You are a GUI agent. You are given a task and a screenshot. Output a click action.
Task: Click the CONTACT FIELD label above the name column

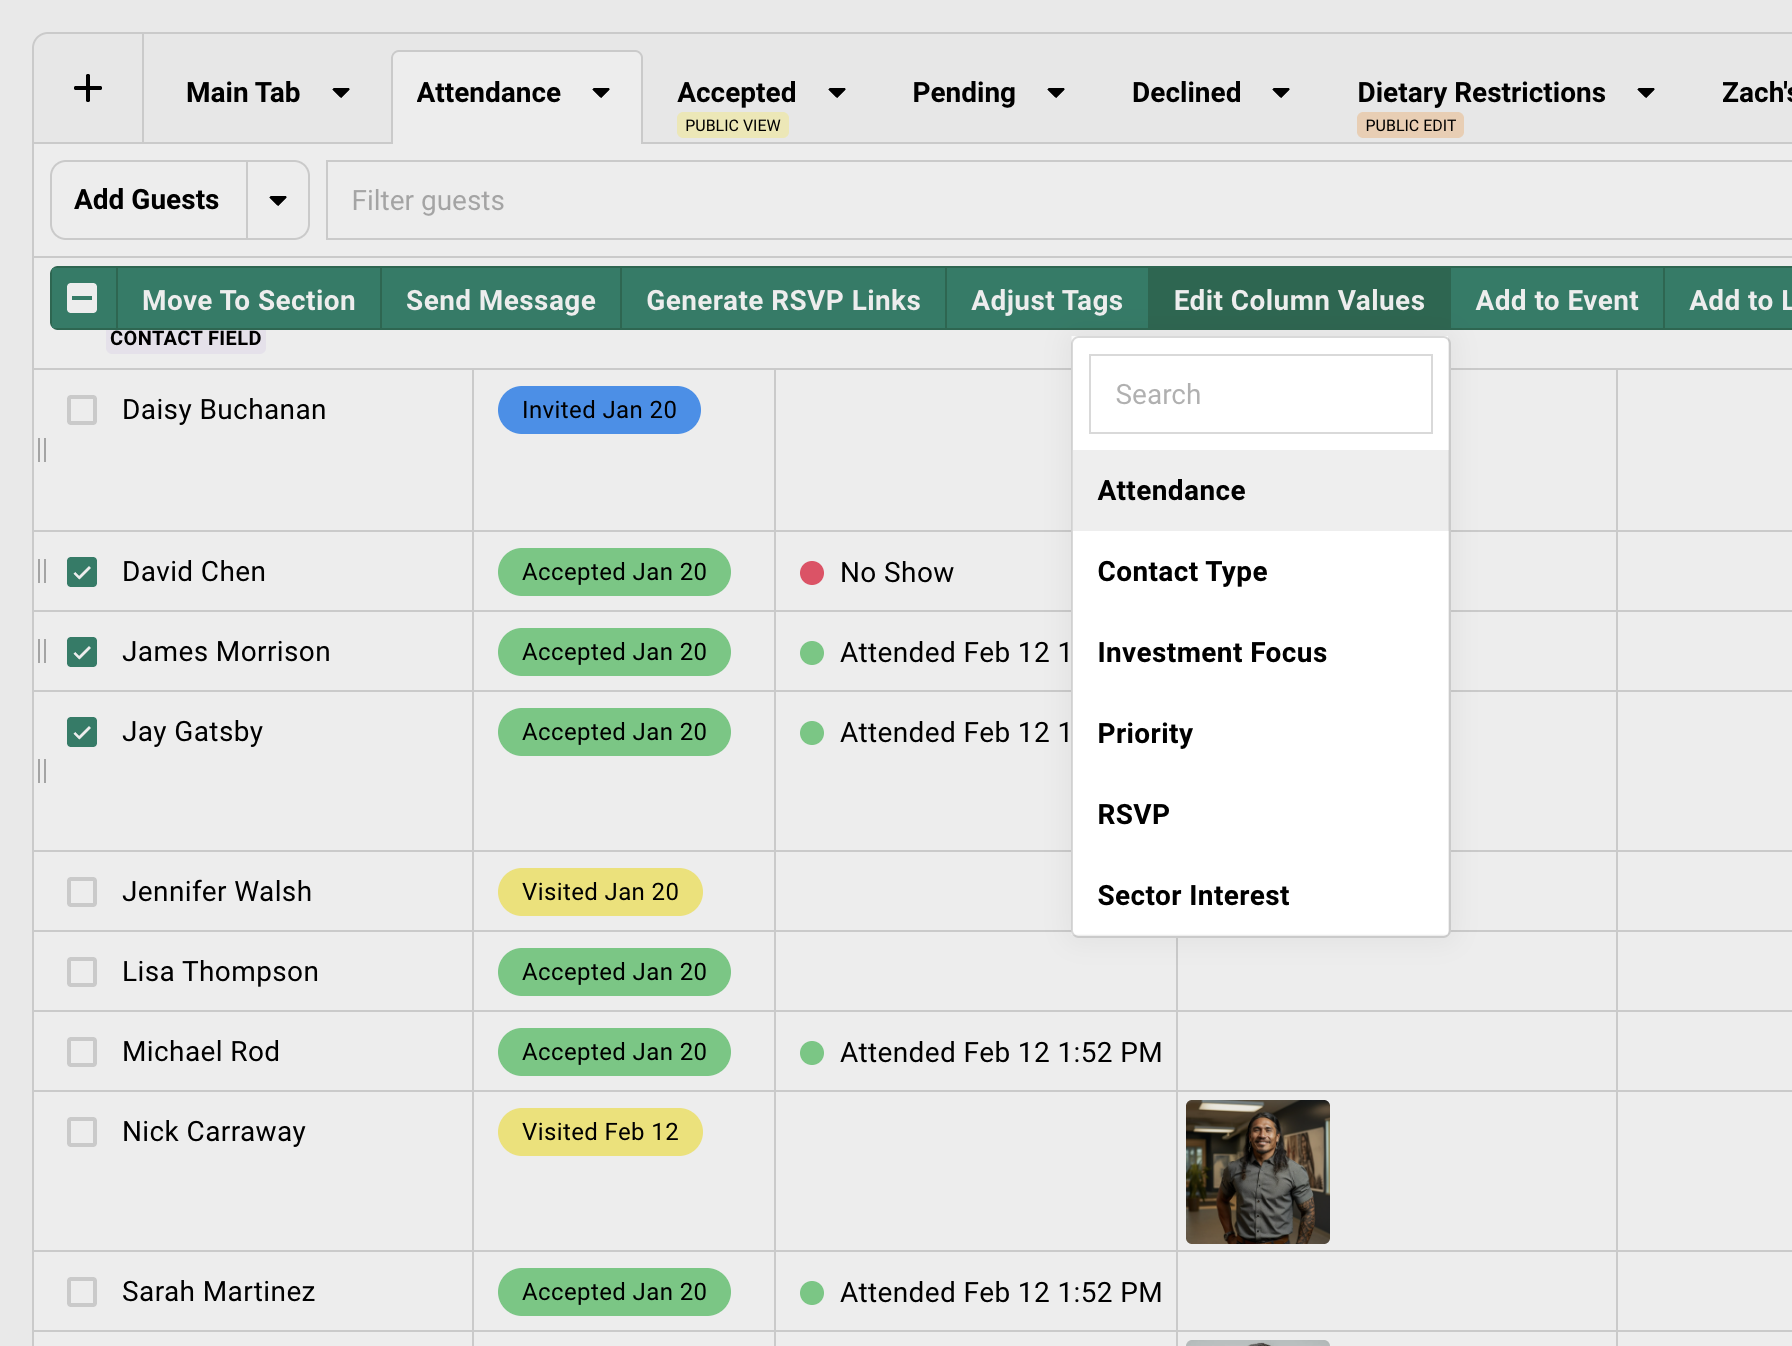186,338
